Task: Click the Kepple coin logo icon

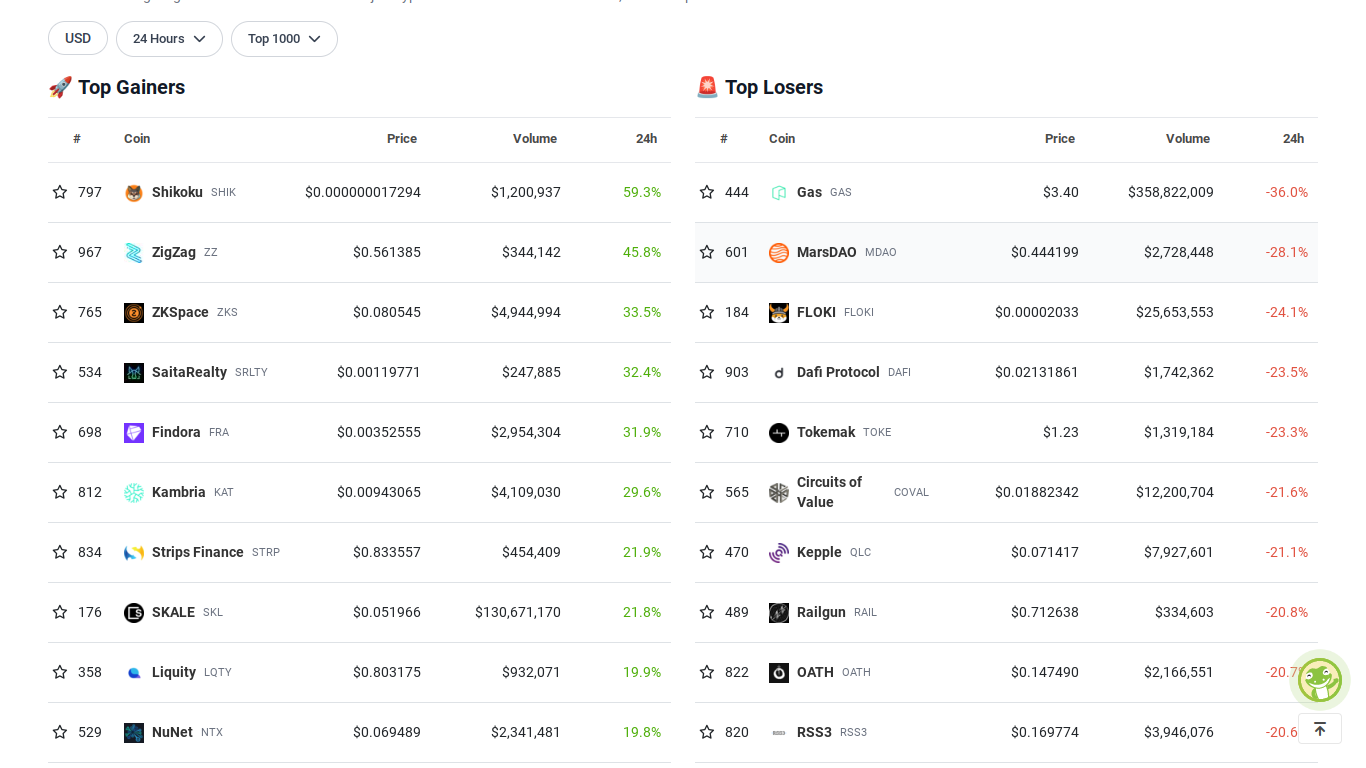Action: (779, 553)
